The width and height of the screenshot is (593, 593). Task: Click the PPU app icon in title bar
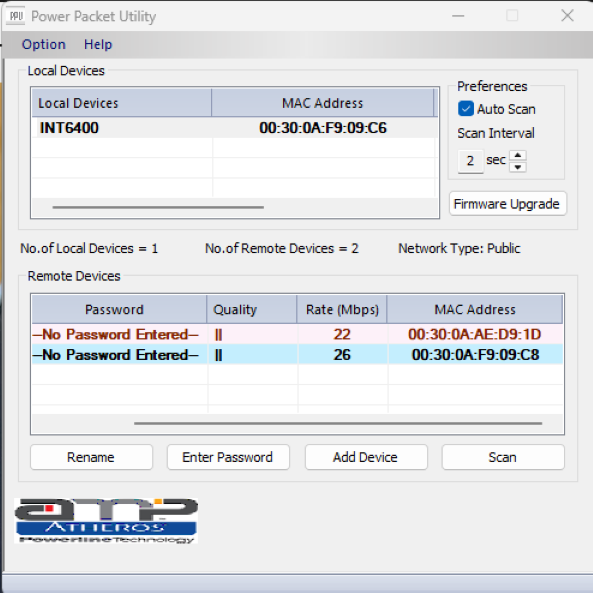click(x=16, y=16)
